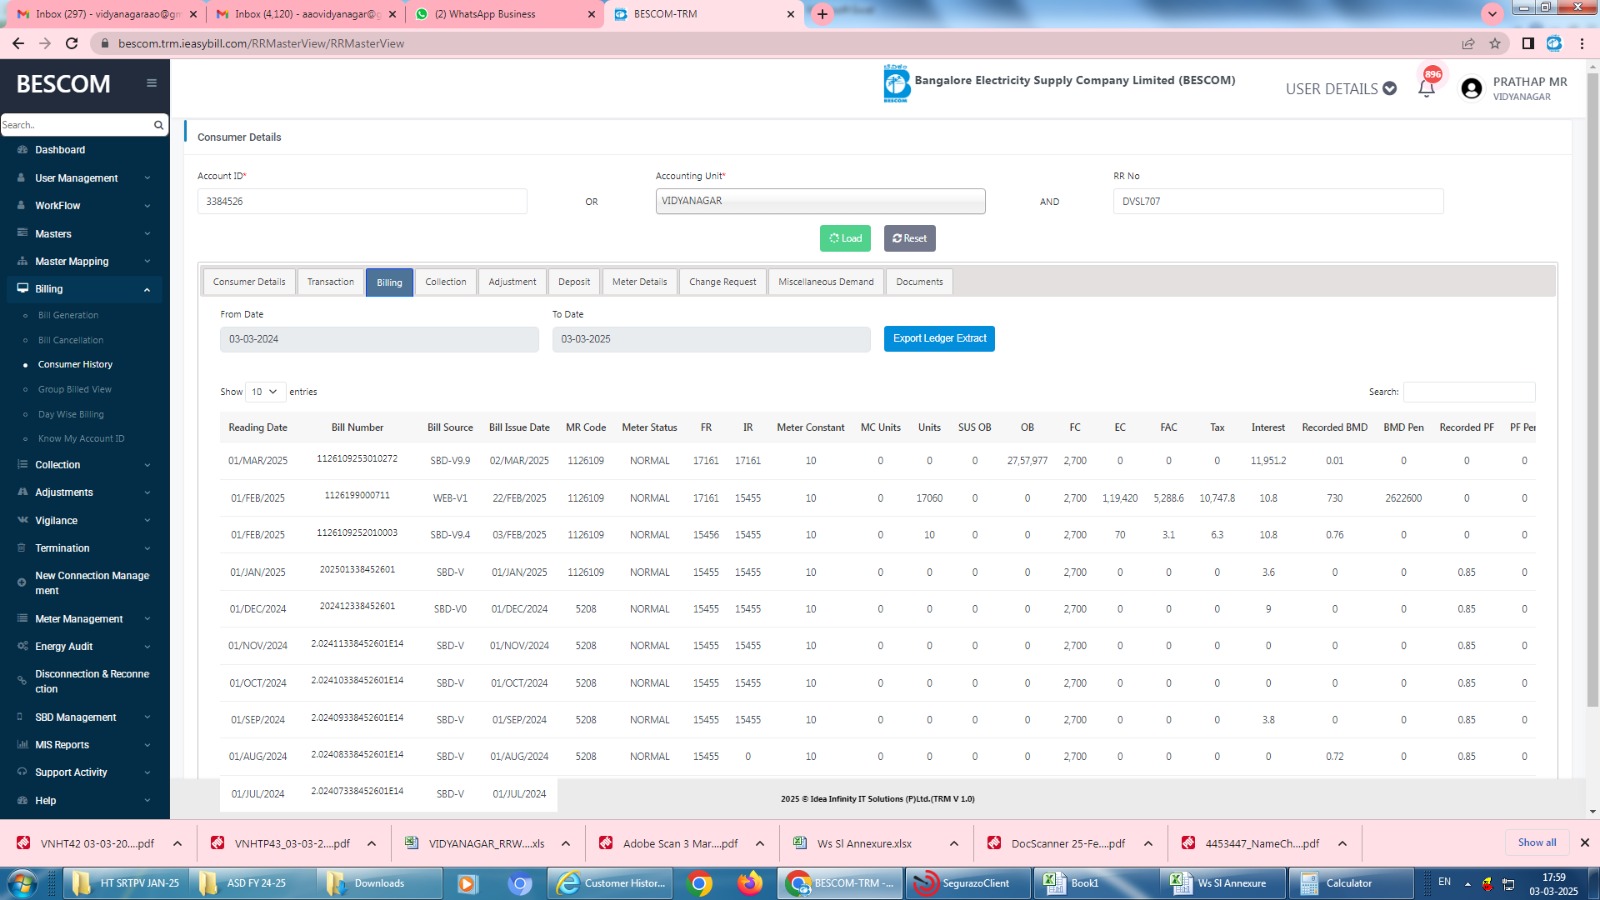Click the RR No input field
Viewport: 1600px width, 900px height.
coord(1278,201)
